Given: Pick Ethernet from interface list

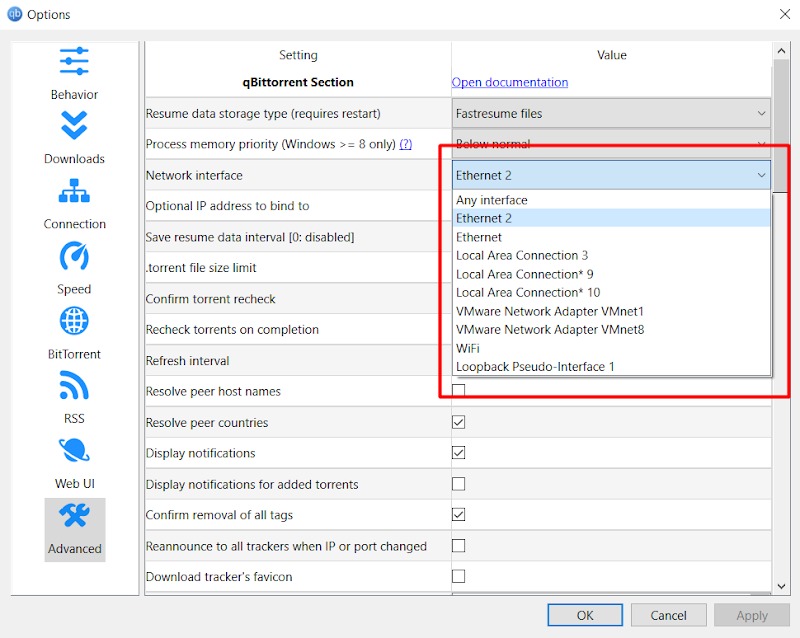Looking at the screenshot, I should pyautogui.click(x=611, y=237).
